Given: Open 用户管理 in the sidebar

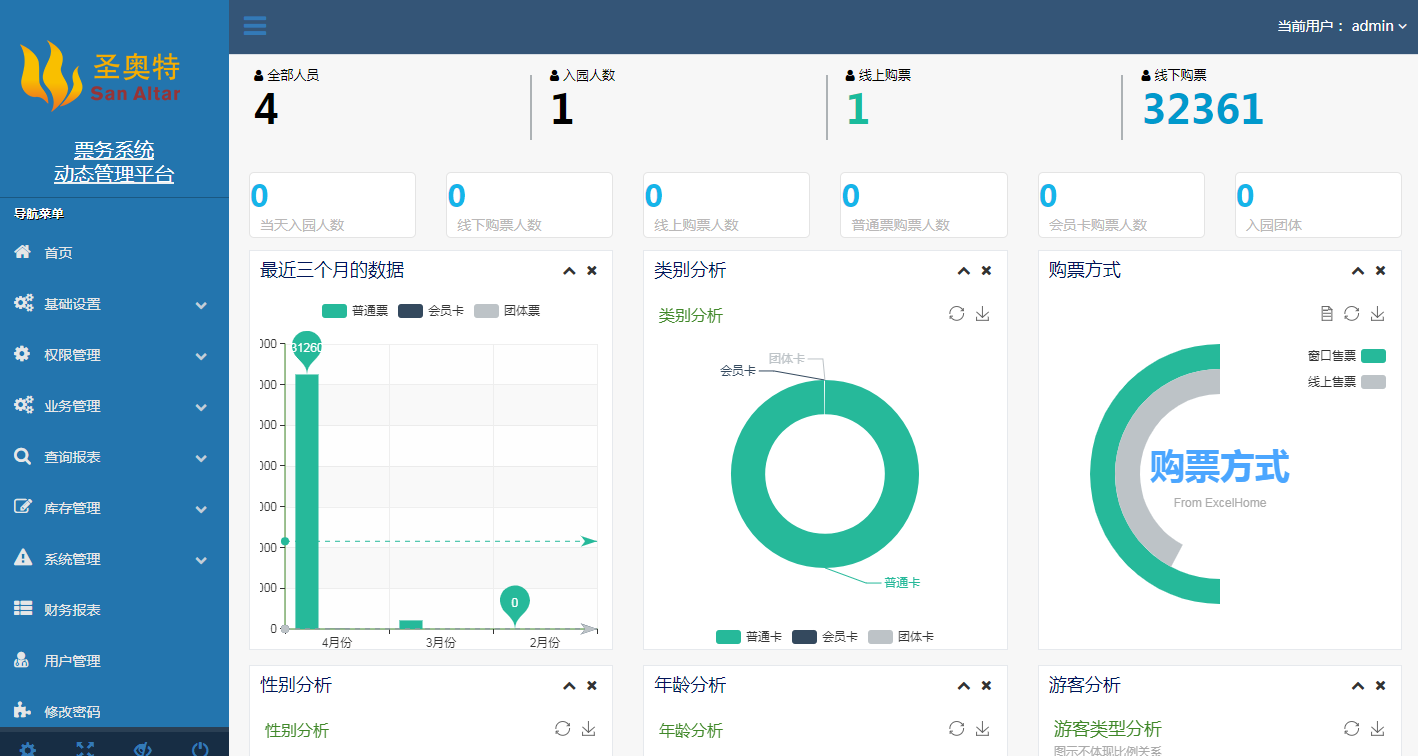Looking at the screenshot, I should 72,661.
